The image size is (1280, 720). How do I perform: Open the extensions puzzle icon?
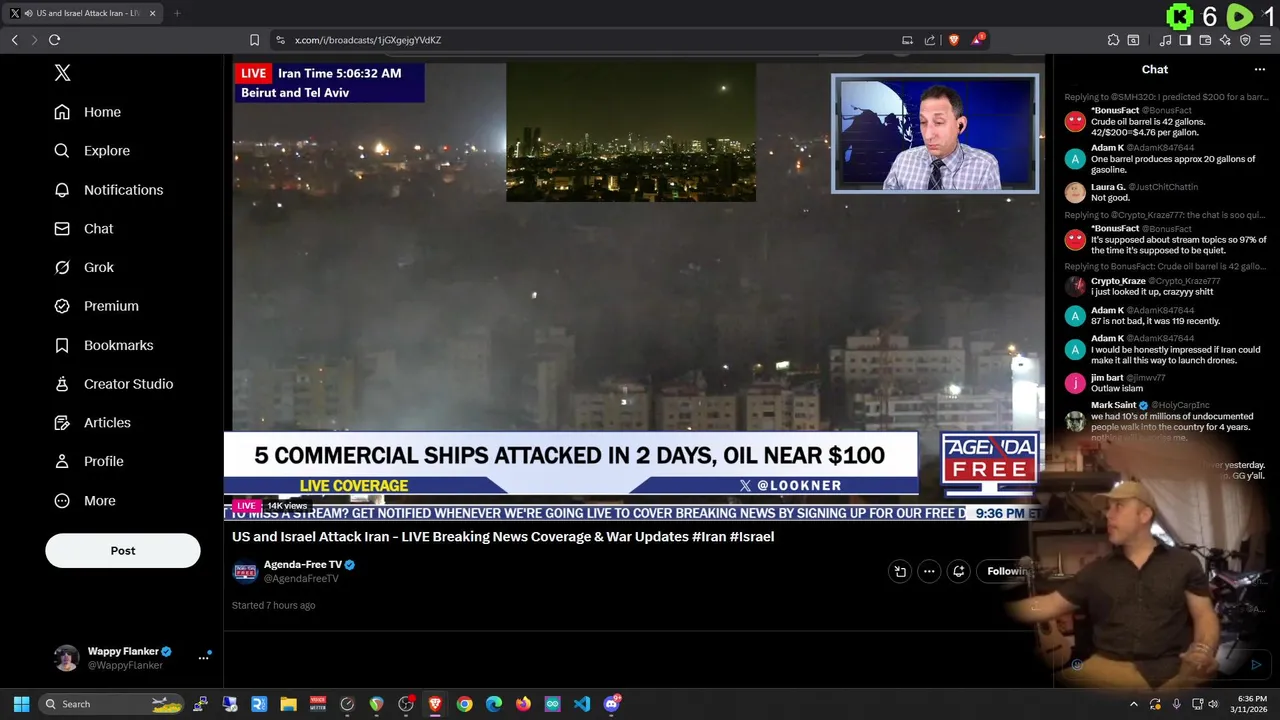[1113, 40]
